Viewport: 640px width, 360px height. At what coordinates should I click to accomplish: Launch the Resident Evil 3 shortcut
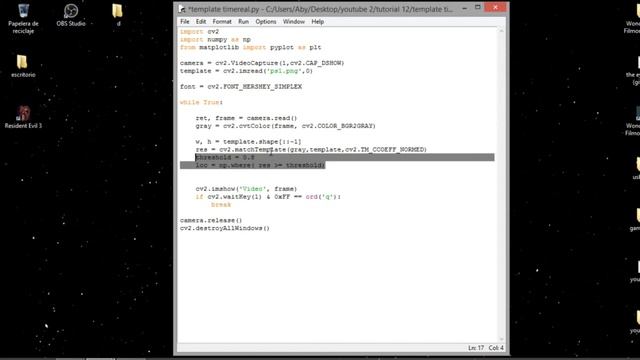[23, 117]
